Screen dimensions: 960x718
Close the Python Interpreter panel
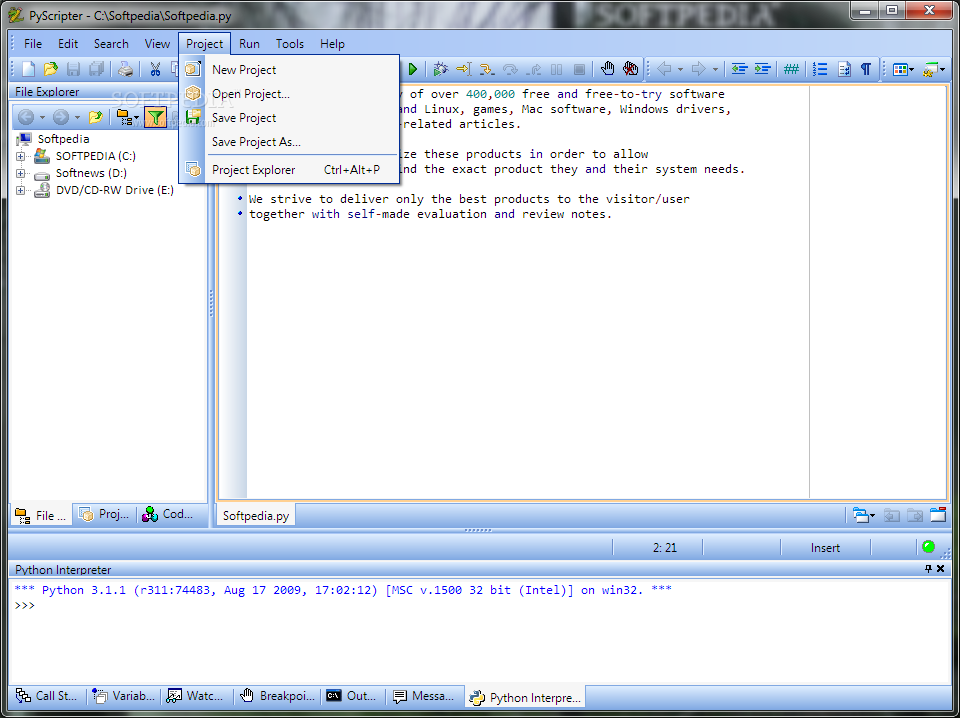click(x=941, y=569)
